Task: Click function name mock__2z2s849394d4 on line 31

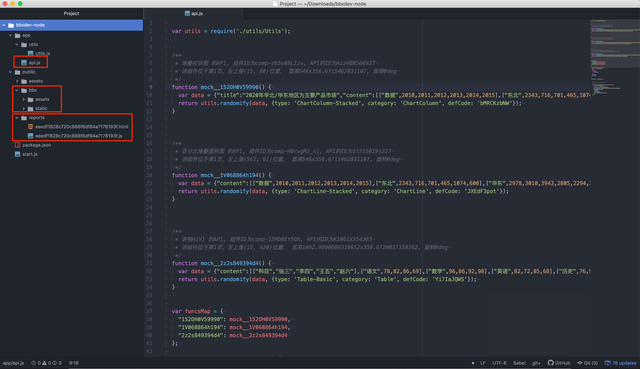Action: [x=229, y=263]
